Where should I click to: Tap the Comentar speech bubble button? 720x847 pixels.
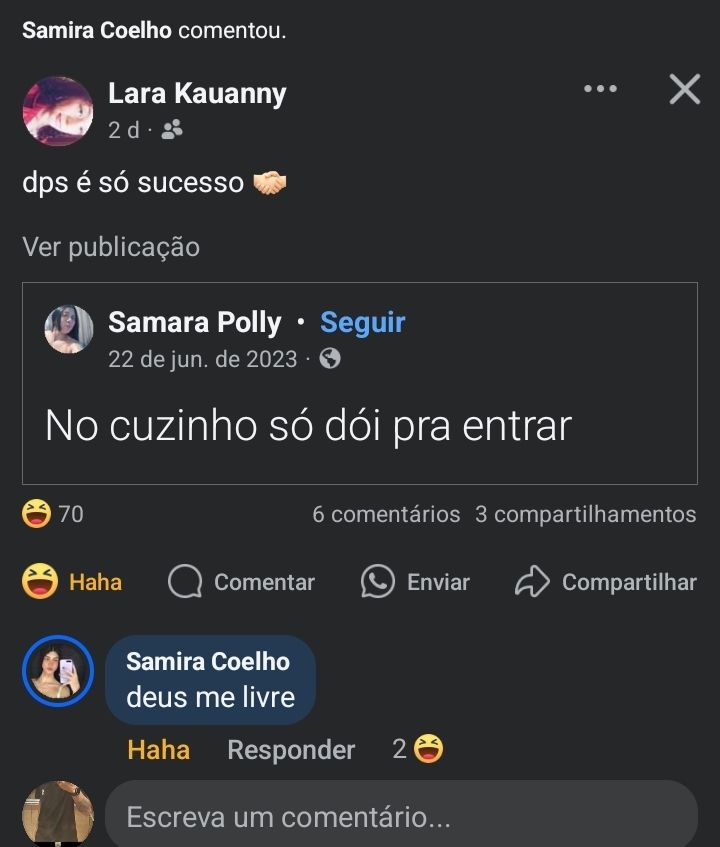tap(241, 582)
